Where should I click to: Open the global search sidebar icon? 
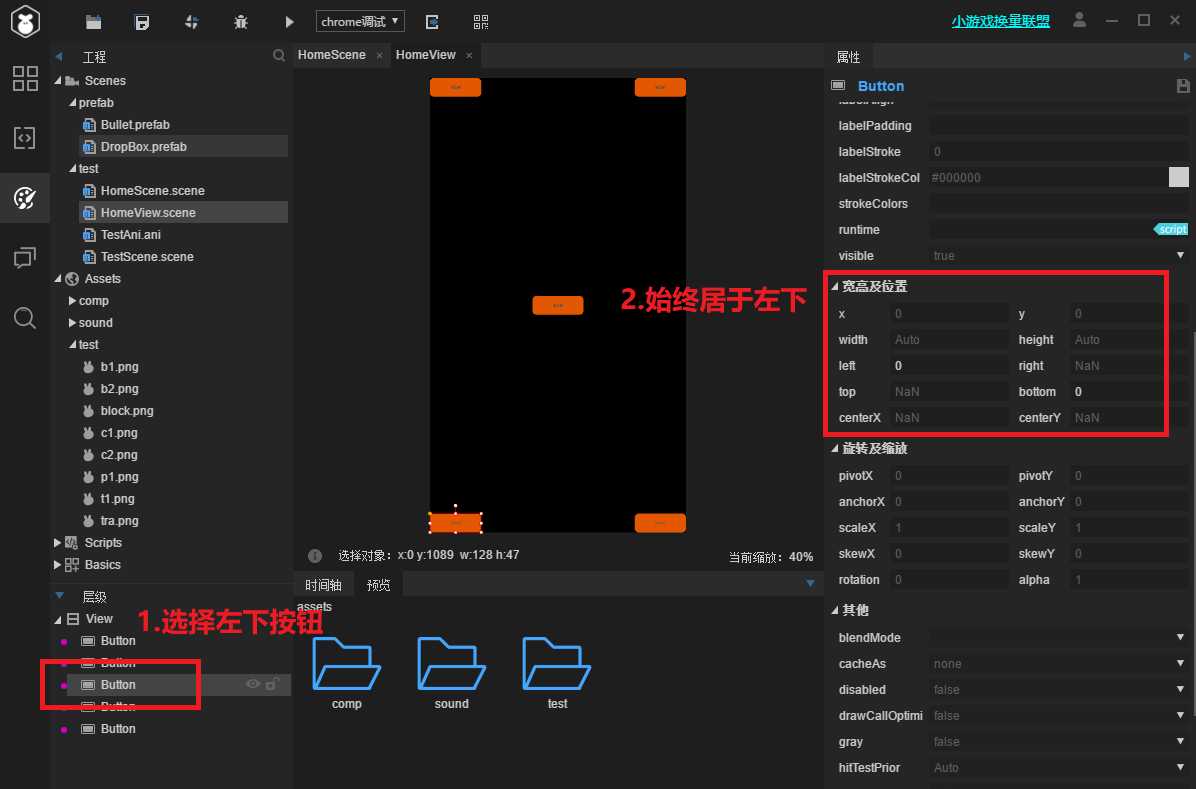pyautogui.click(x=24, y=317)
